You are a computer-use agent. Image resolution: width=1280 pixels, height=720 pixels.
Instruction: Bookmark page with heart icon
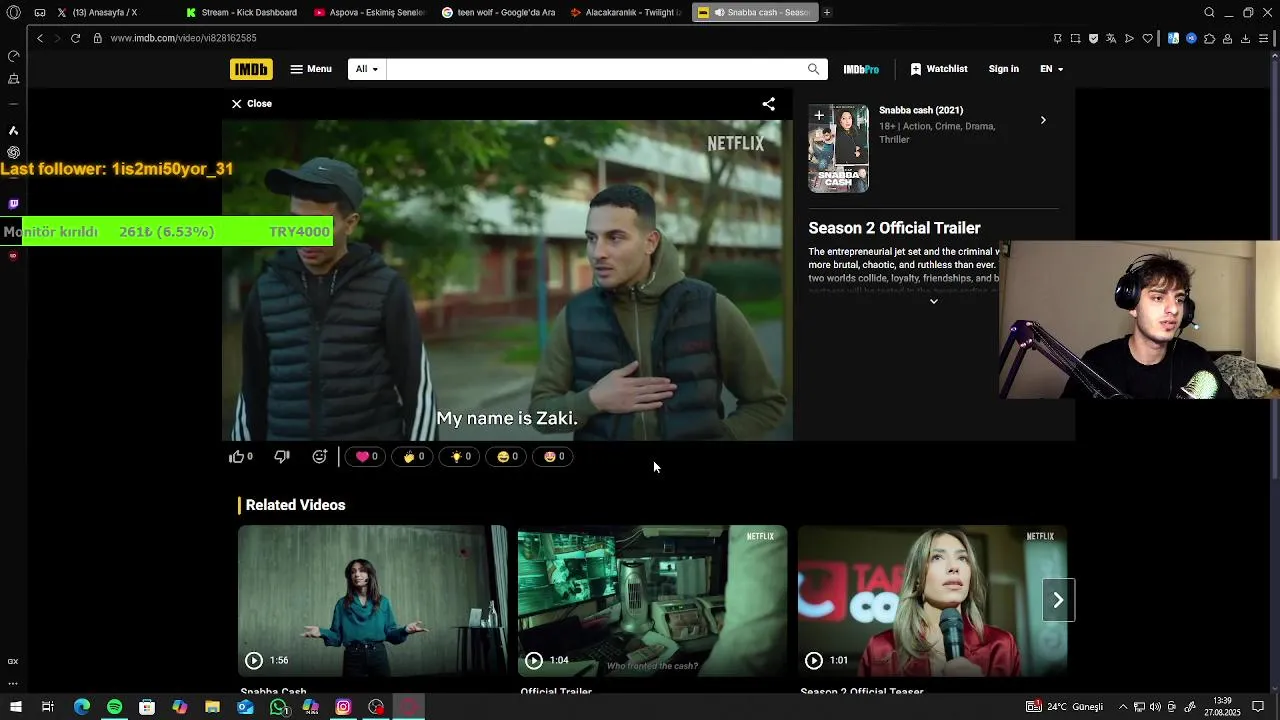click(1147, 38)
